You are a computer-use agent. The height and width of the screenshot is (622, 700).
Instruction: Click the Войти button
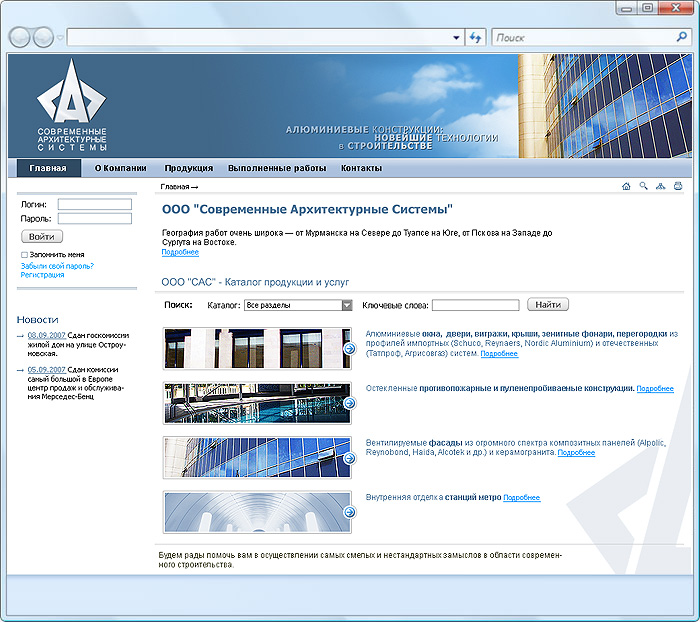(x=42, y=236)
